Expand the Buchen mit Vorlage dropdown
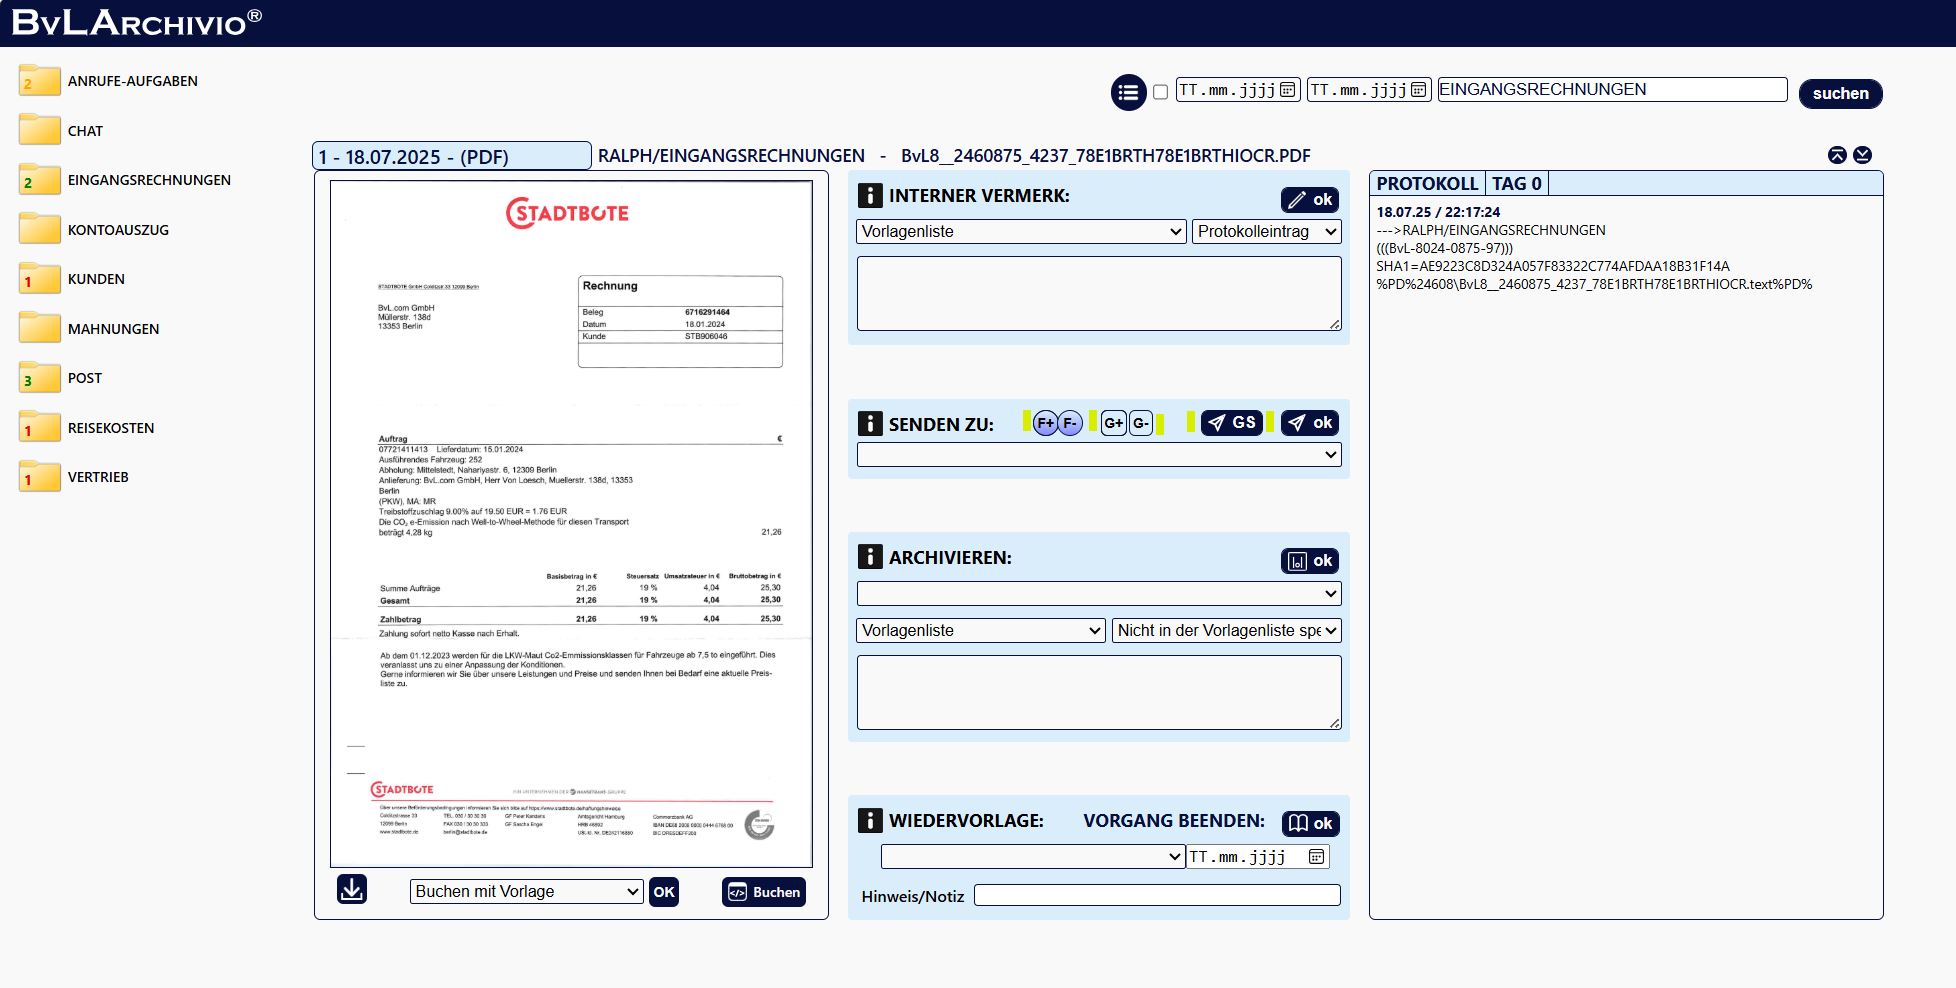 click(x=526, y=892)
